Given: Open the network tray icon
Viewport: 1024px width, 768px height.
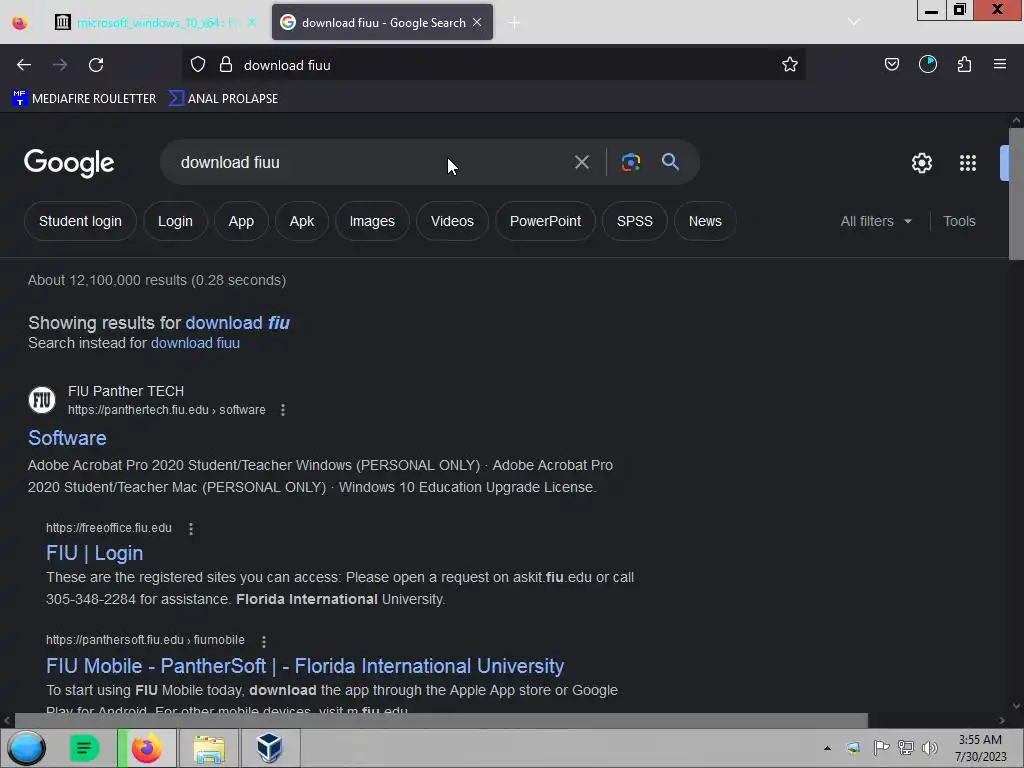Looking at the screenshot, I should coord(906,748).
